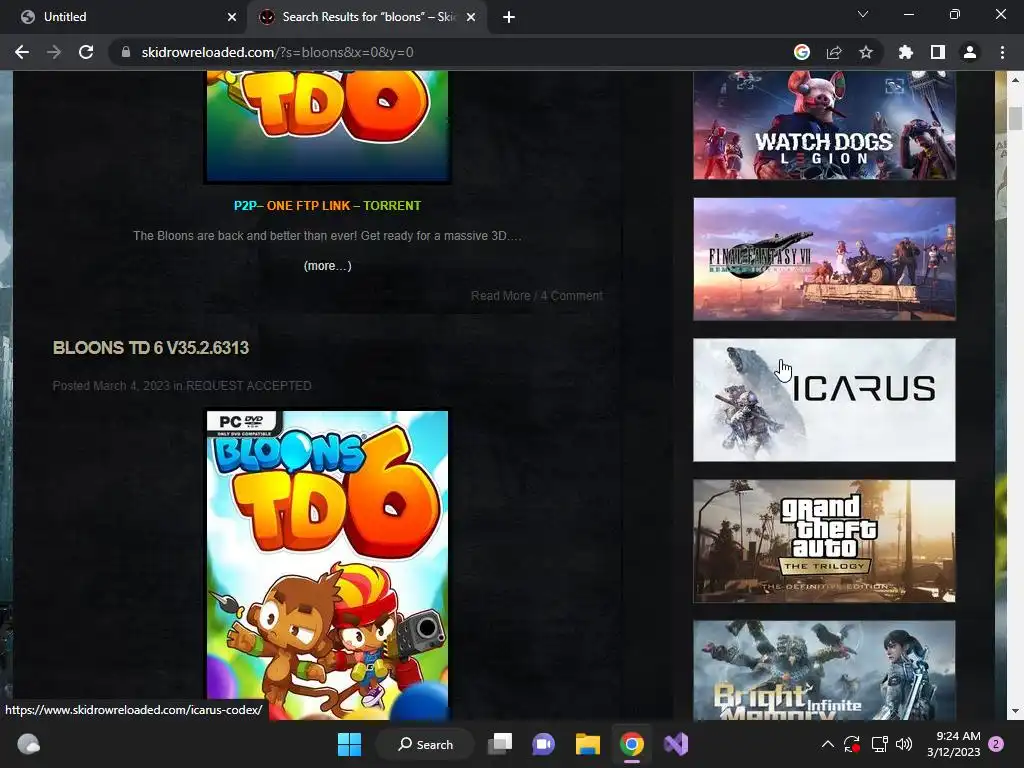Image resolution: width=1024 pixels, height=768 pixels.
Task: Open the 4 Comment link
Action: [x=571, y=296]
